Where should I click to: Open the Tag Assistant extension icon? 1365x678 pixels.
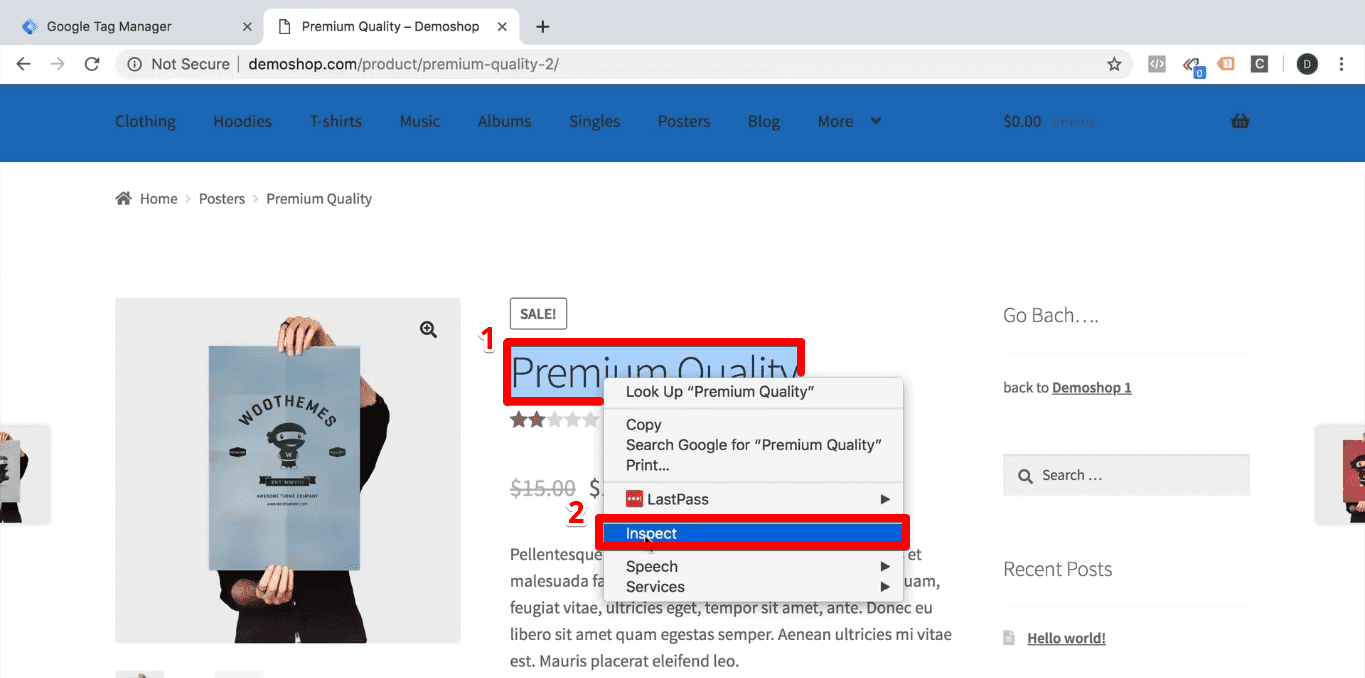coord(1193,63)
